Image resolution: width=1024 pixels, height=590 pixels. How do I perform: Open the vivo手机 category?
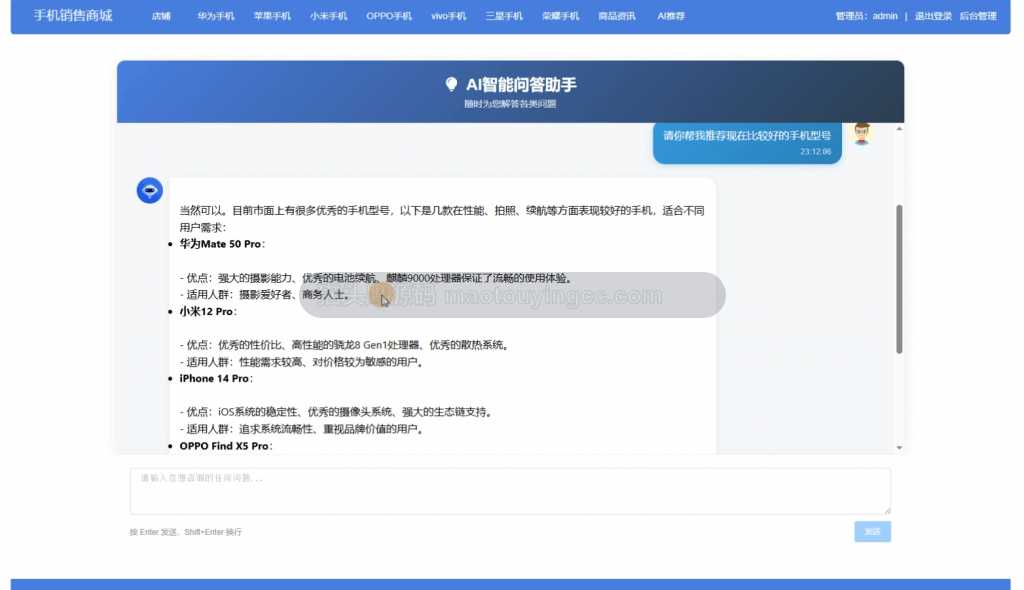[449, 16]
